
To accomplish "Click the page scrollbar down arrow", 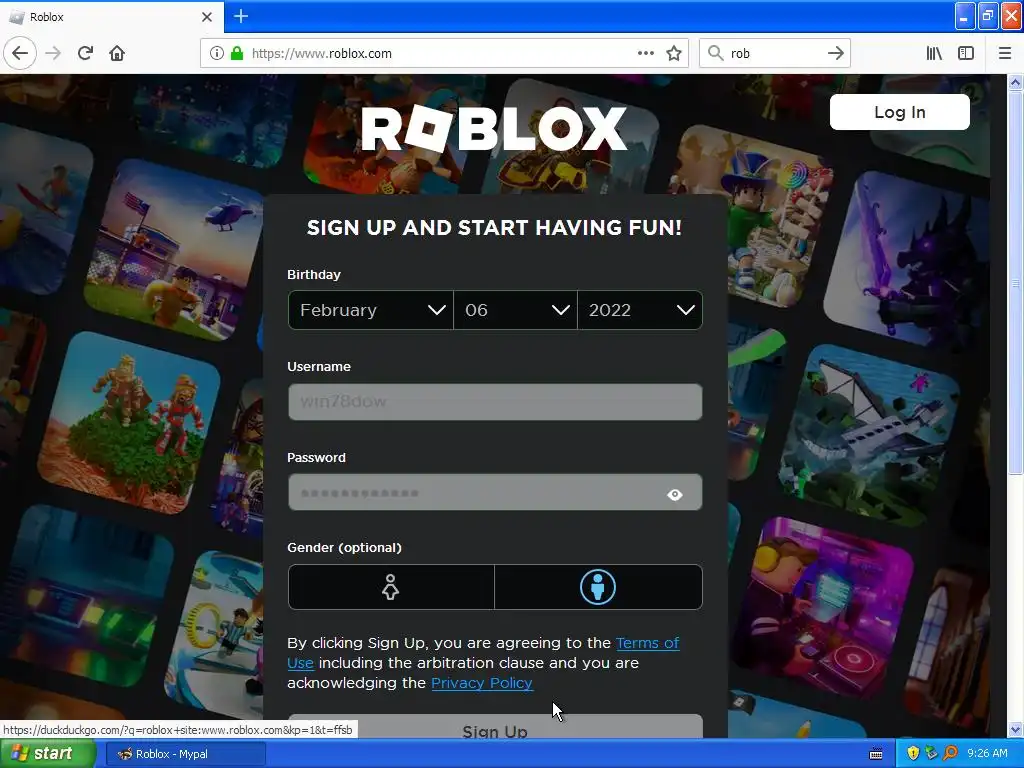I will (x=1015, y=729).
